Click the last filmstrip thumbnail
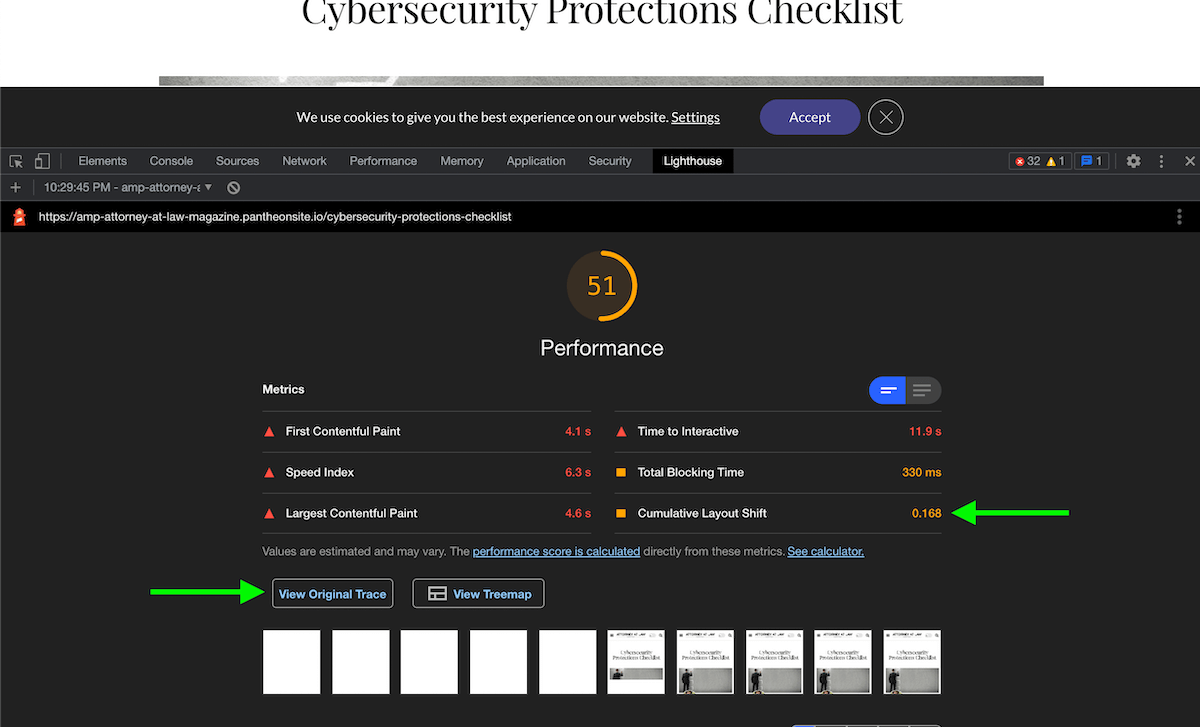This screenshot has width=1200, height=727. click(x=912, y=662)
